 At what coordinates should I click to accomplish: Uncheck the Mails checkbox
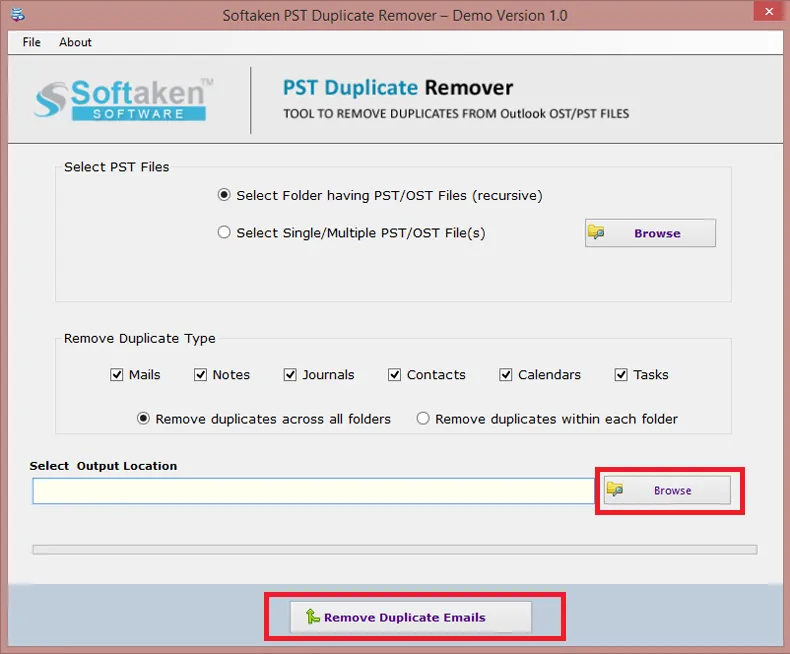pyautogui.click(x=116, y=375)
